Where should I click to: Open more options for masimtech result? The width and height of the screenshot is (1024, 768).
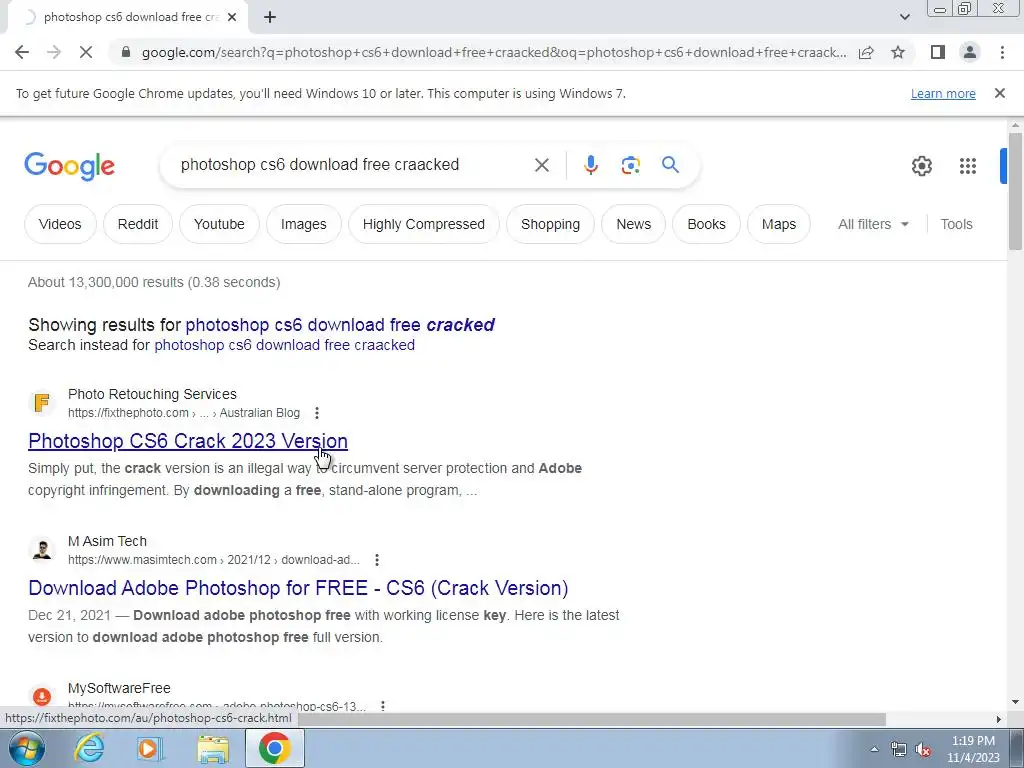coord(377,560)
